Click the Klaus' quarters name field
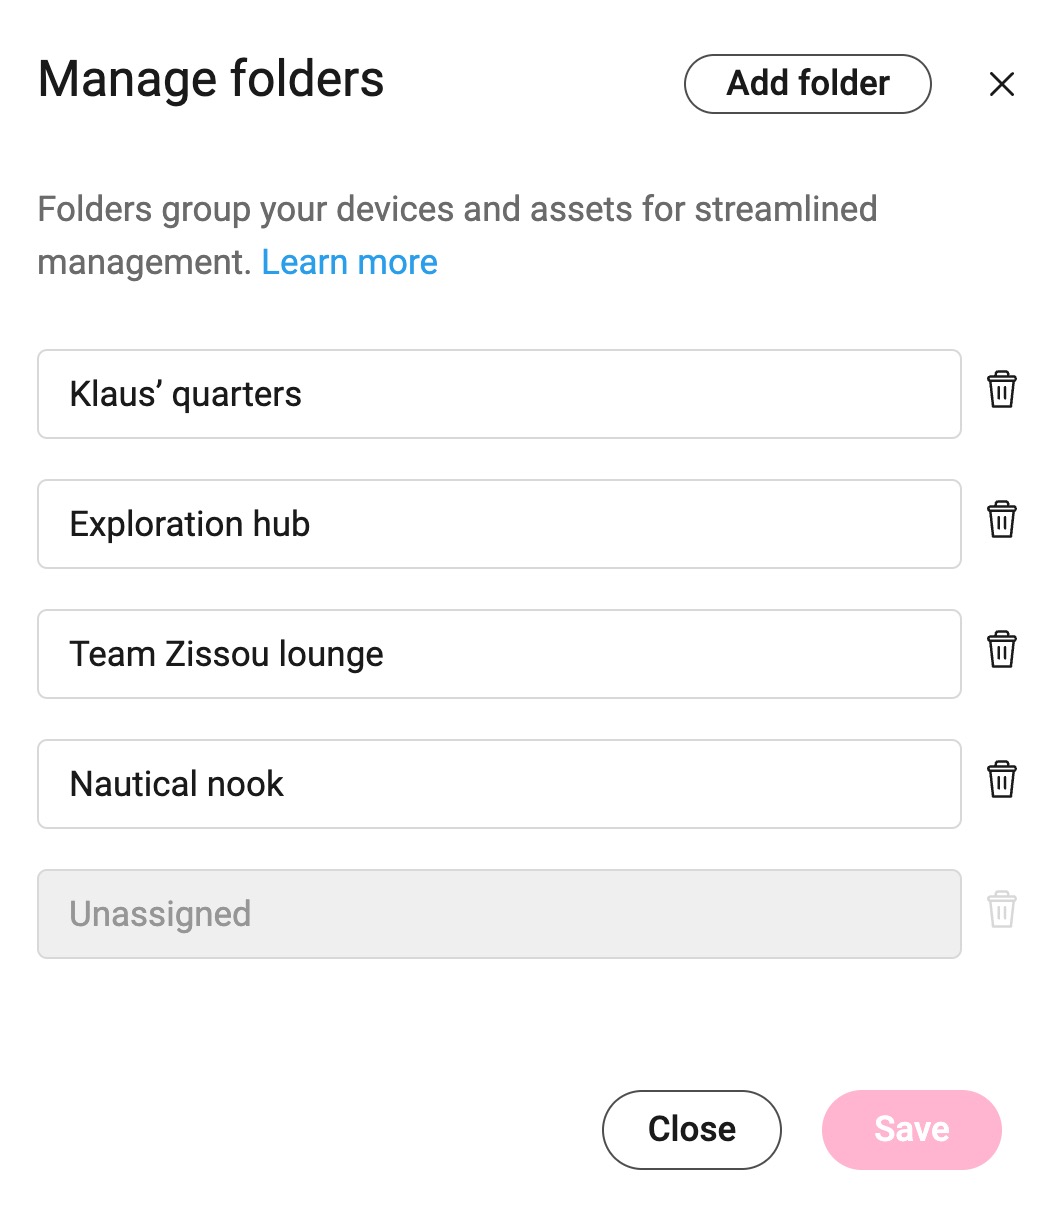This screenshot has height=1218, width=1060. tap(498, 394)
